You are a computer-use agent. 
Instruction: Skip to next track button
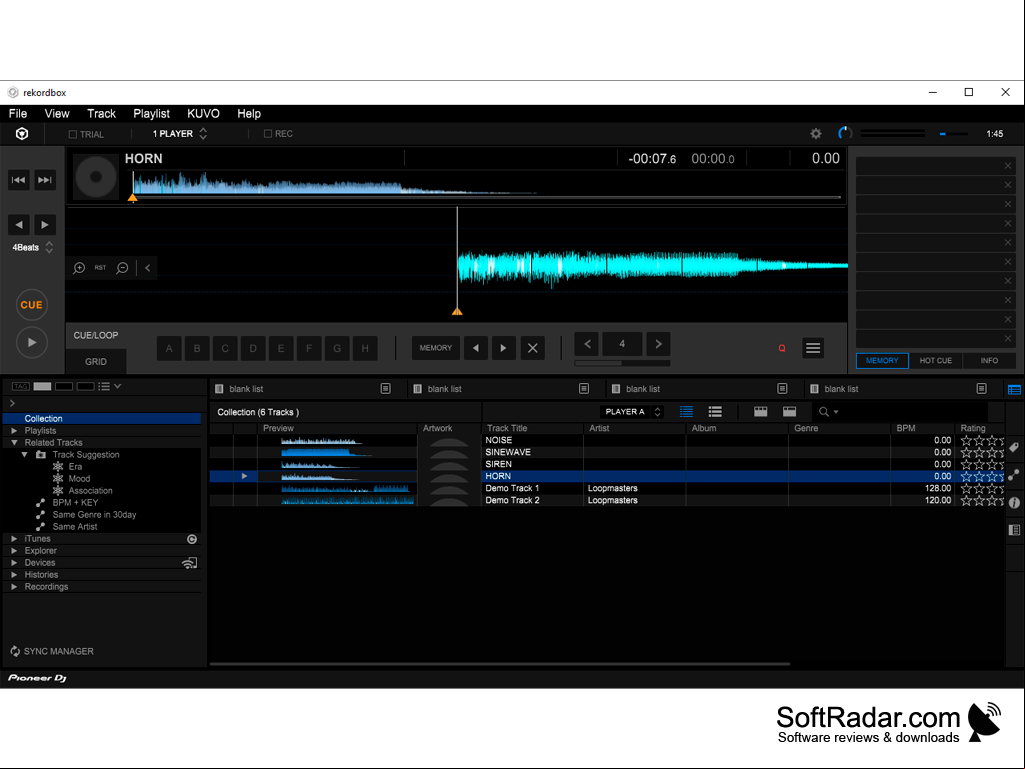(x=45, y=180)
